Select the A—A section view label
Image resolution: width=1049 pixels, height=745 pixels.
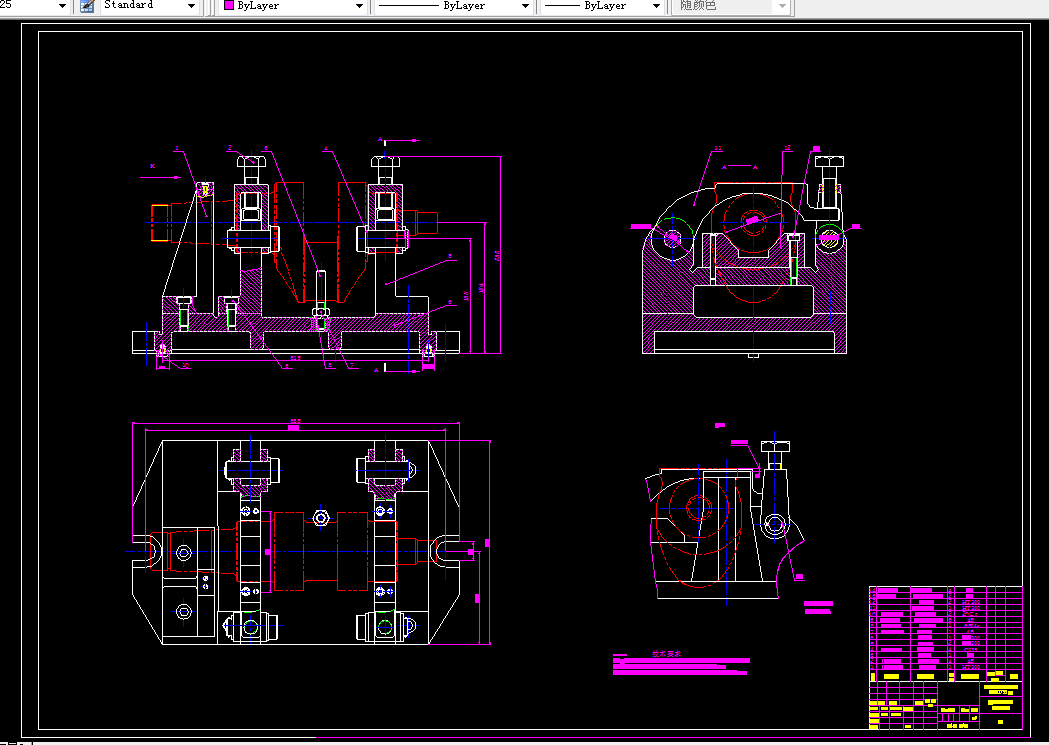click(739, 167)
